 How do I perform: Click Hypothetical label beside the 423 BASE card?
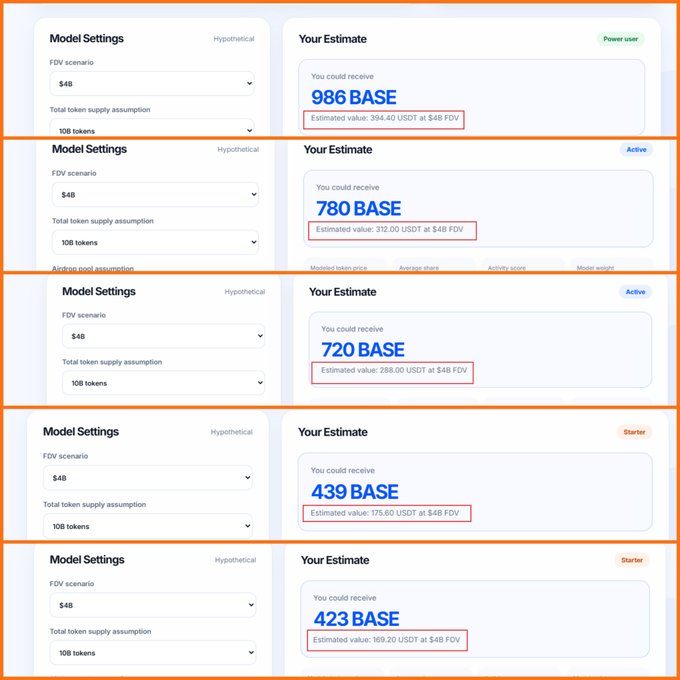click(x=235, y=560)
